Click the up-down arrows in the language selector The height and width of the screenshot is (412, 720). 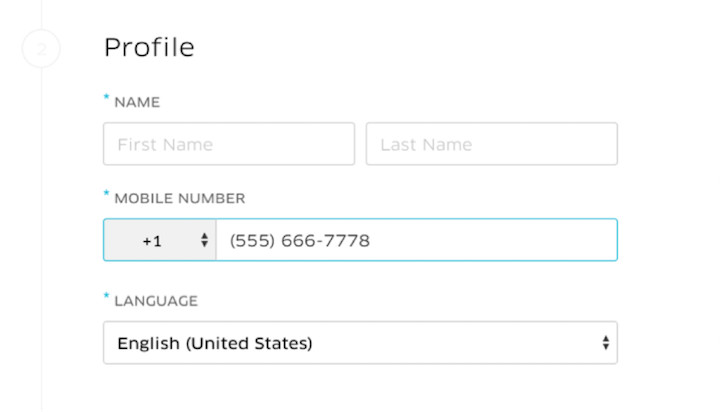click(606, 343)
